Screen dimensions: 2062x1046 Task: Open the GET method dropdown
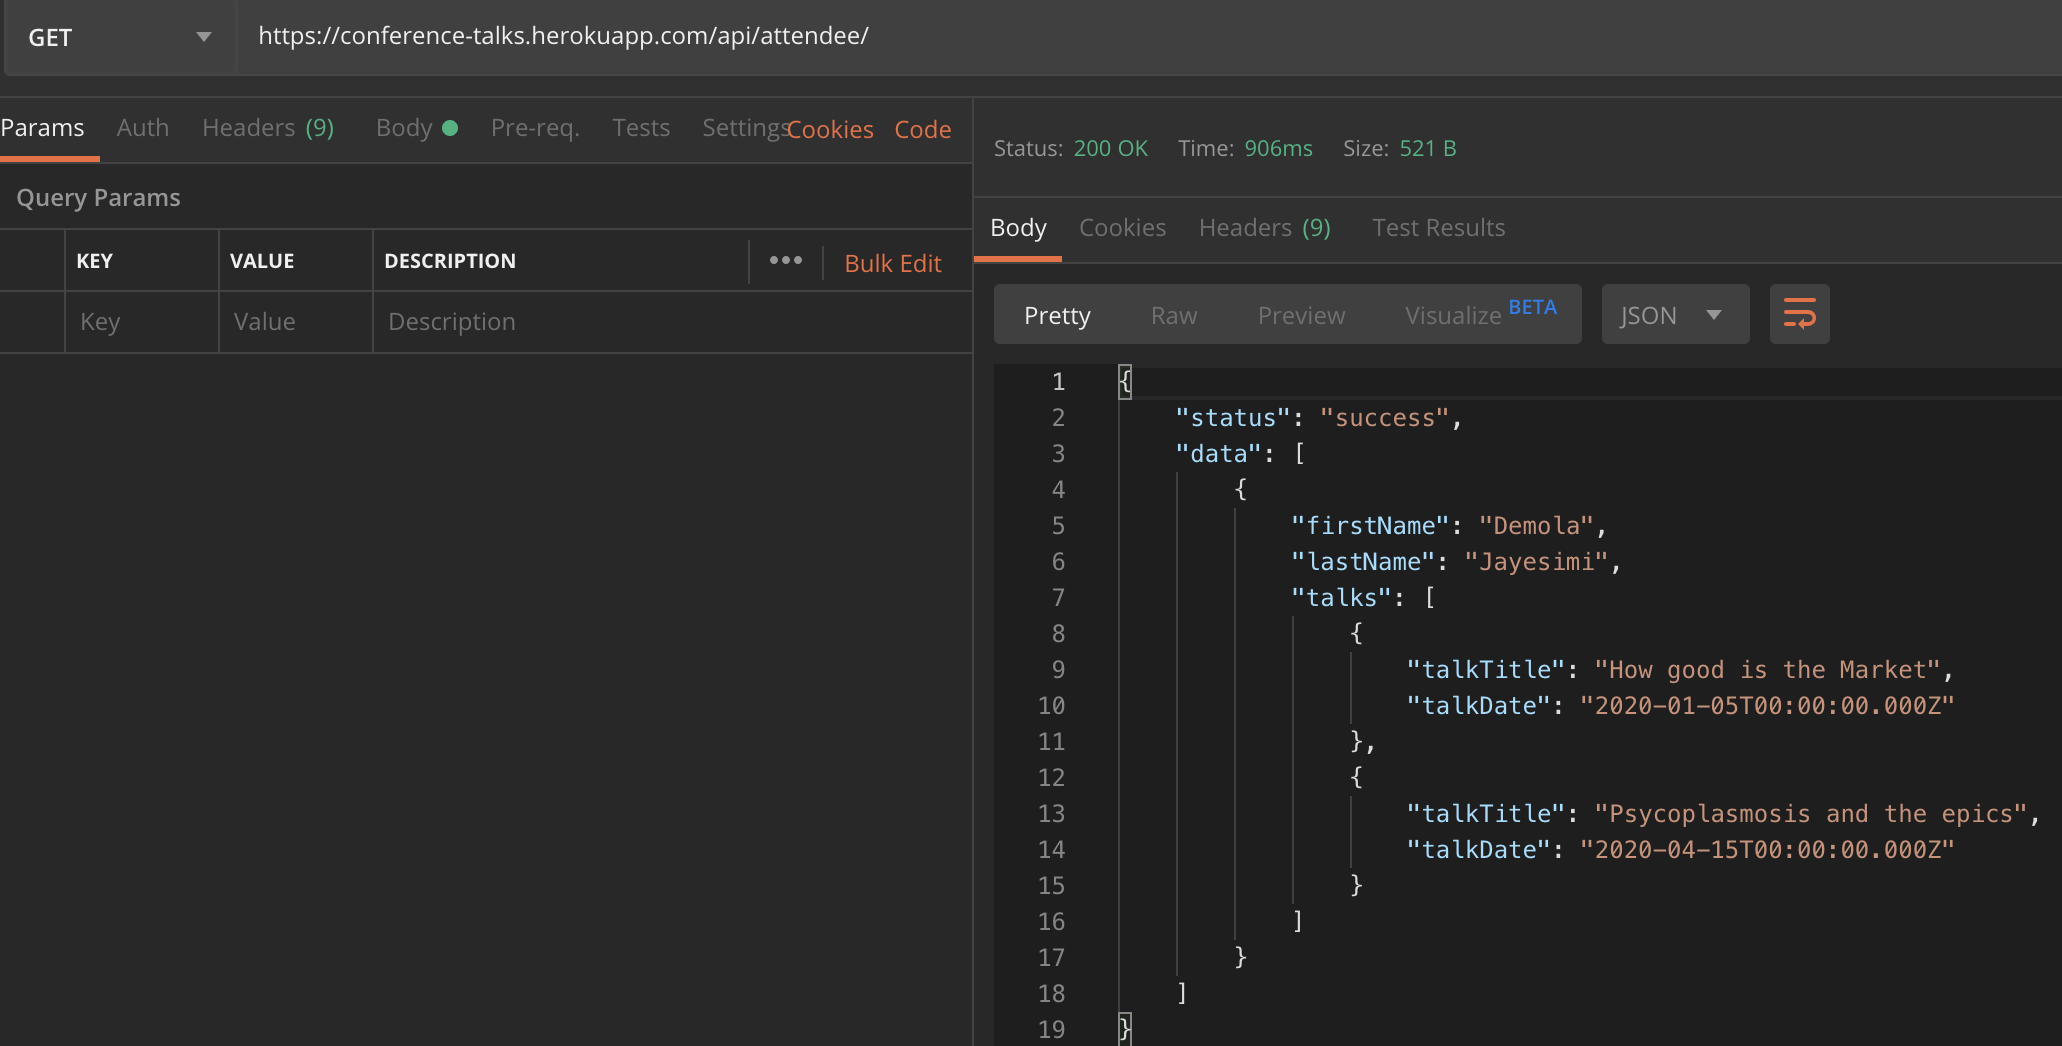pos(120,37)
